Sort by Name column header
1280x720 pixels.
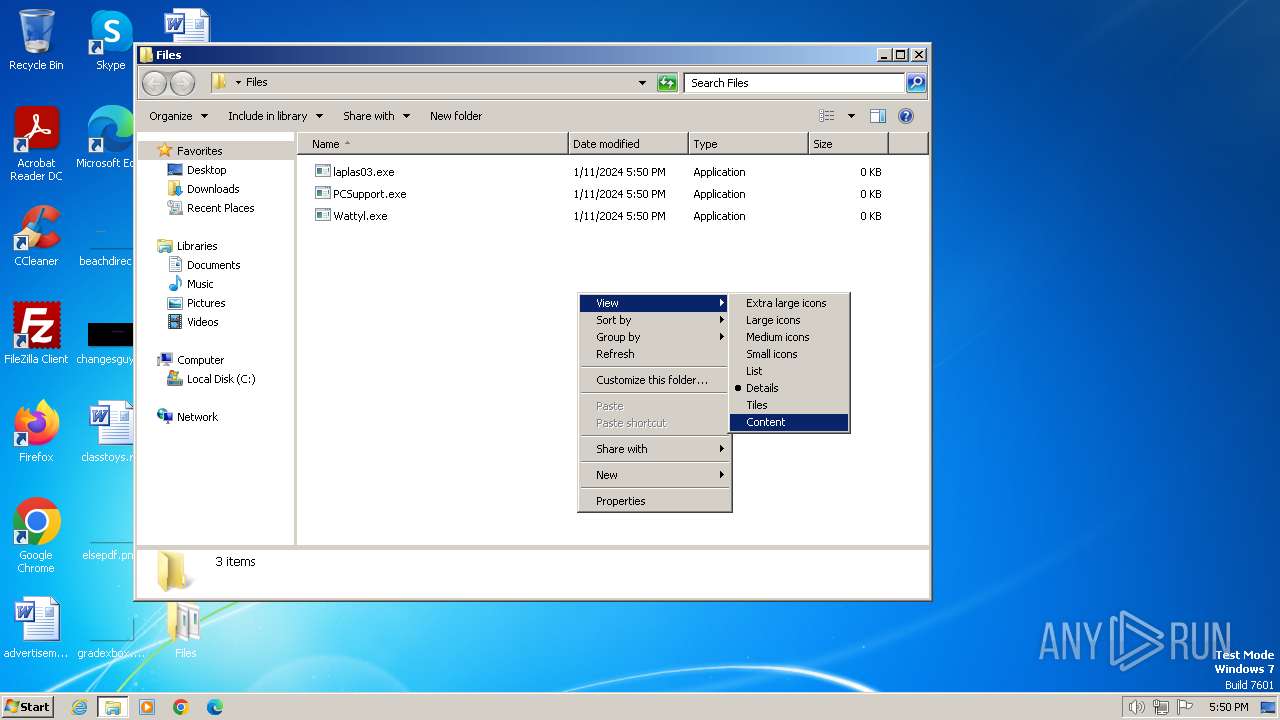point(433,144)
